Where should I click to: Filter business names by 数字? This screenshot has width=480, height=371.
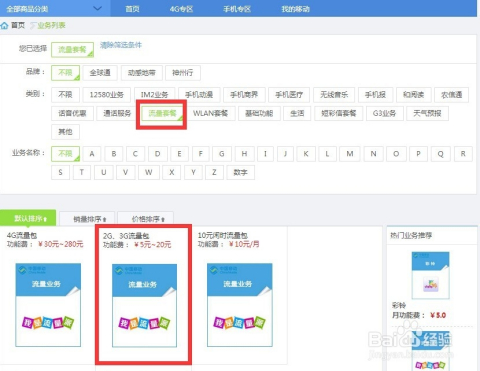[x=240, y=172]
